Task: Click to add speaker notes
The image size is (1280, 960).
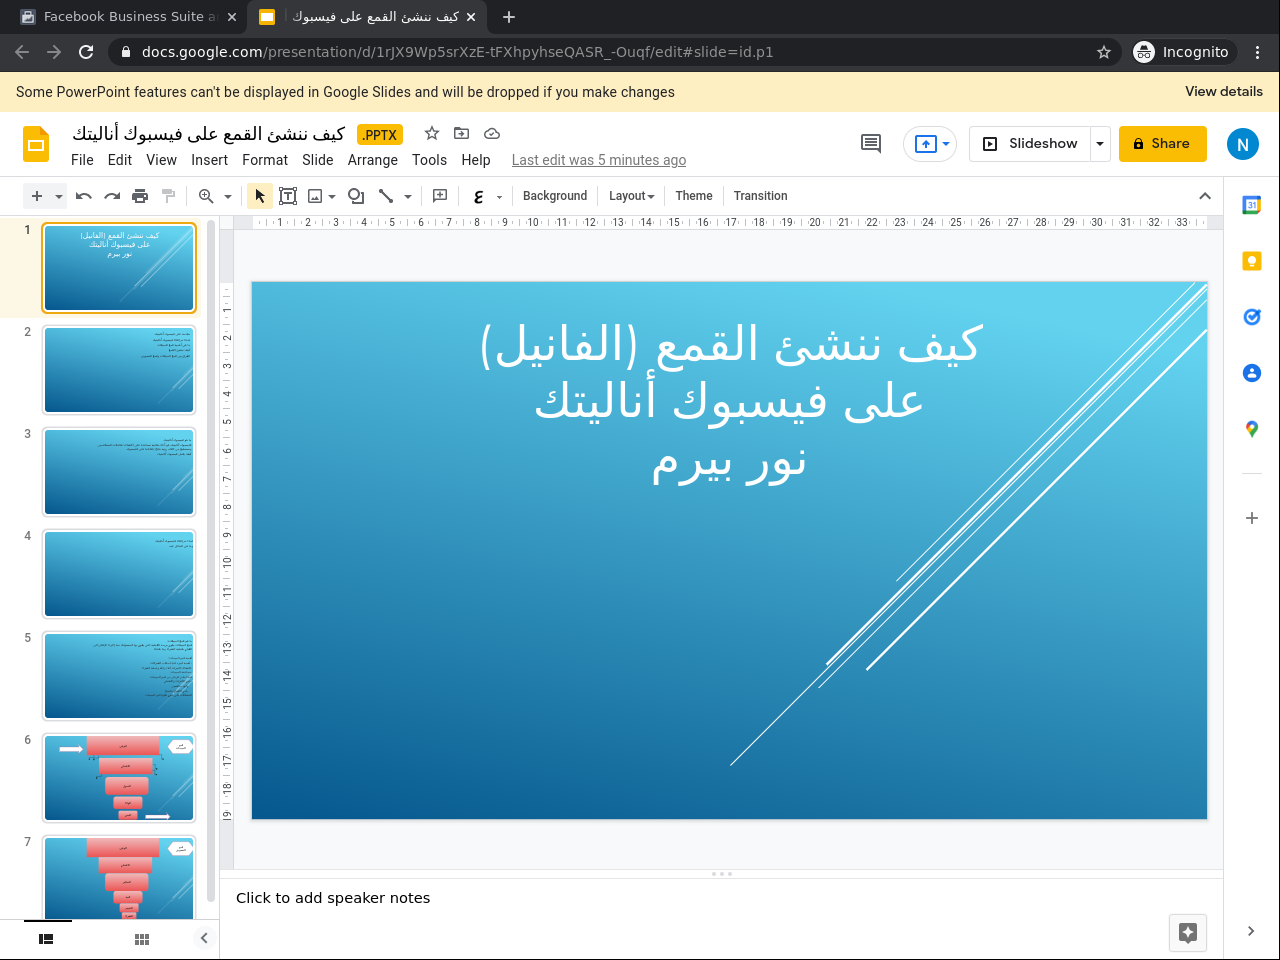Action: [333, 898]
